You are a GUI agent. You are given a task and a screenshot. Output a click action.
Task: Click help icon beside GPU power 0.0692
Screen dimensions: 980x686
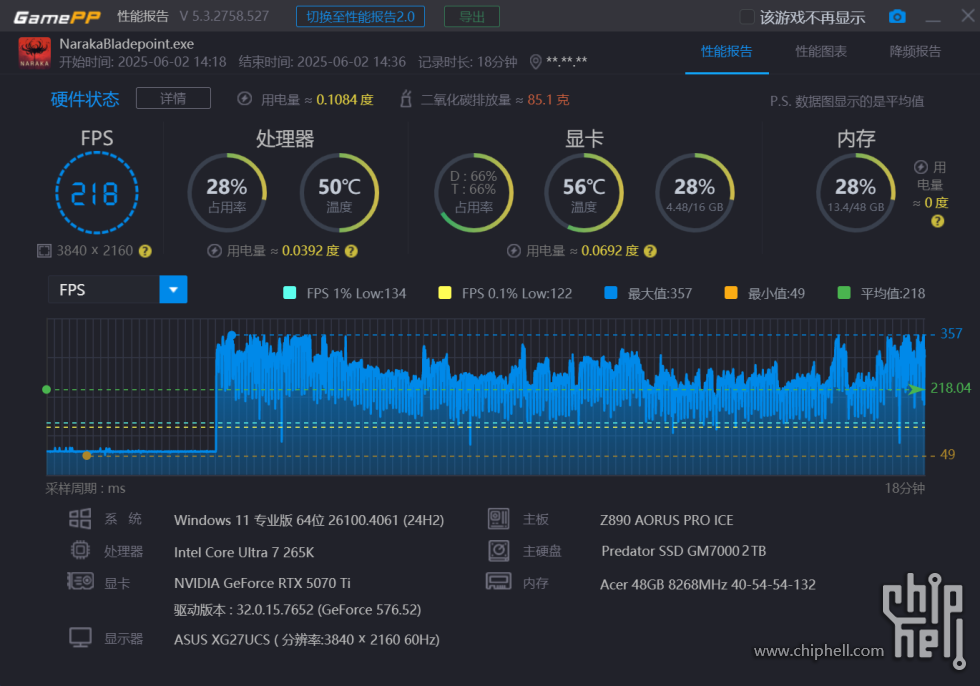point(650,251)
